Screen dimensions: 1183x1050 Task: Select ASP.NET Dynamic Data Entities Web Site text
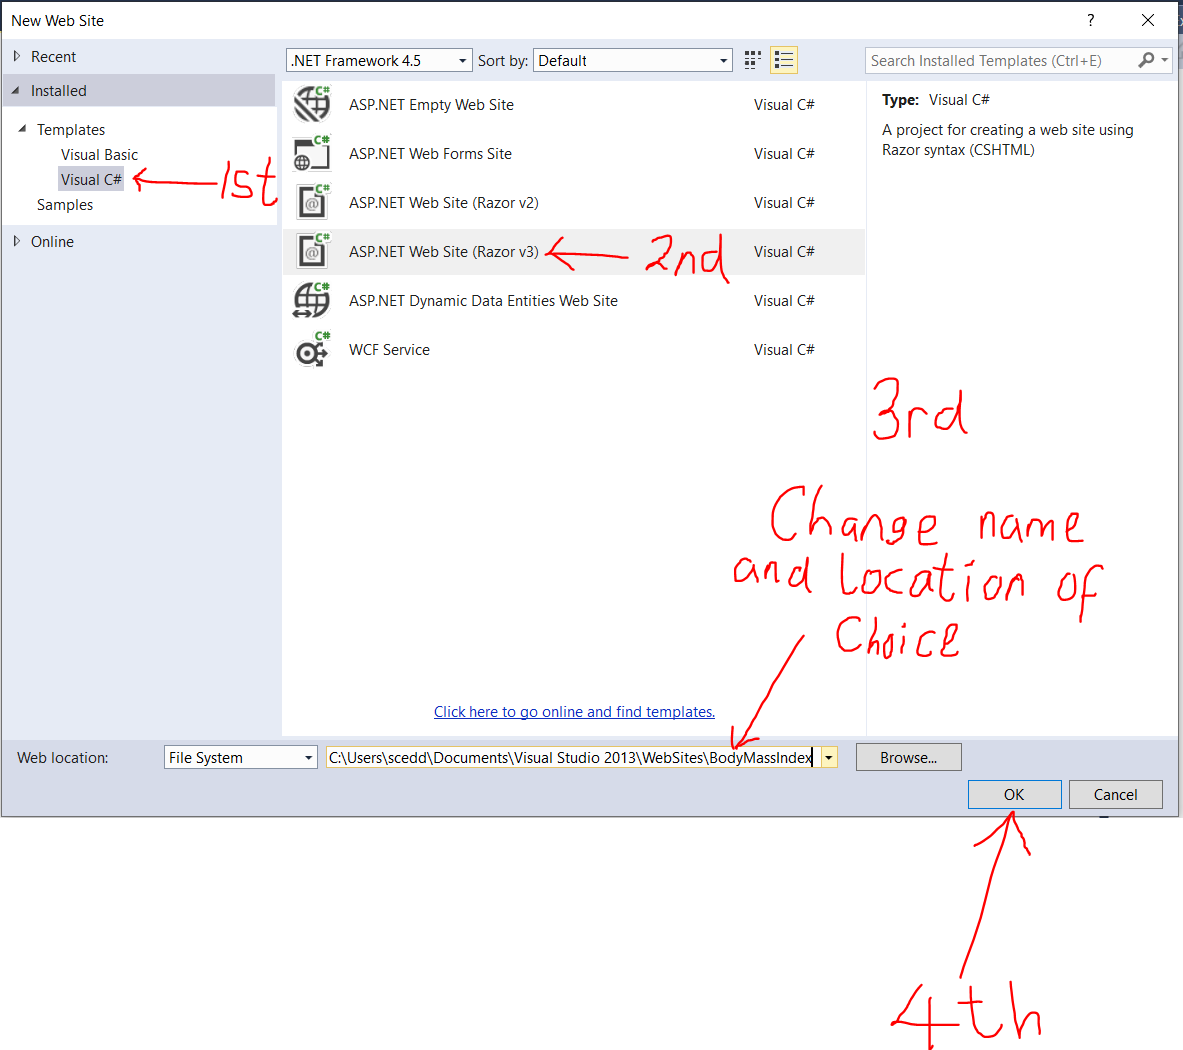(x=483, y=301)
